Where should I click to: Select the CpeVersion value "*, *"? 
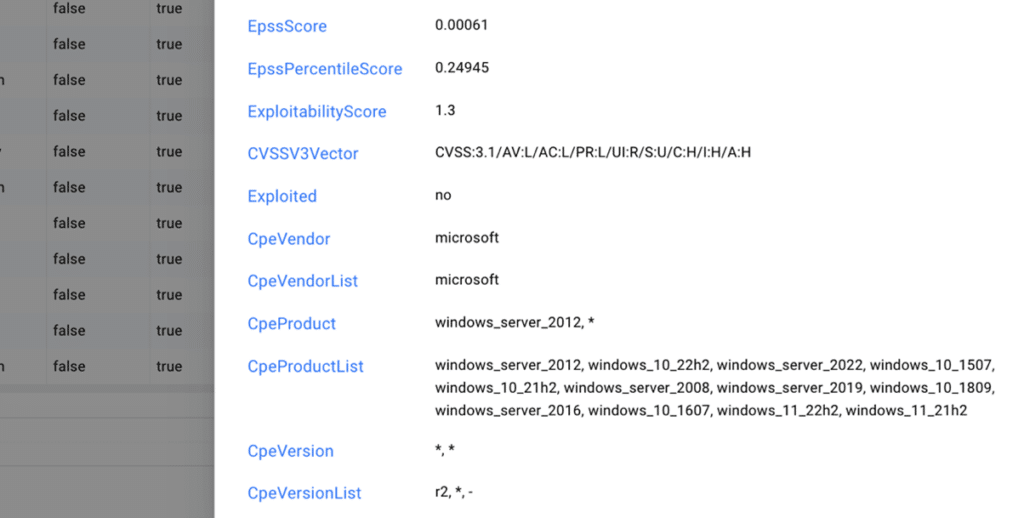445,450
